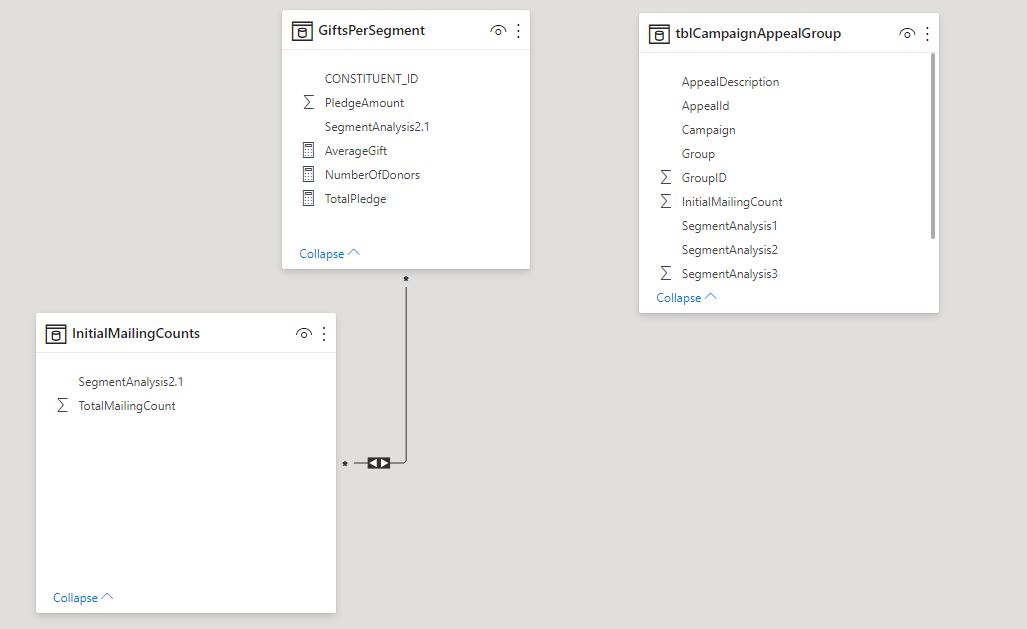Screen dimensions: 1027x629
Task: Select the PledgeAmount field
Action: (x=364, y=103)
